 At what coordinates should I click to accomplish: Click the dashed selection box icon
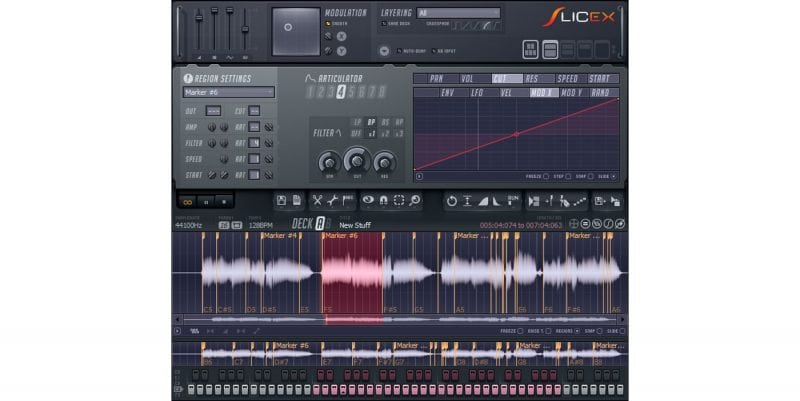(x=399, y=200)
